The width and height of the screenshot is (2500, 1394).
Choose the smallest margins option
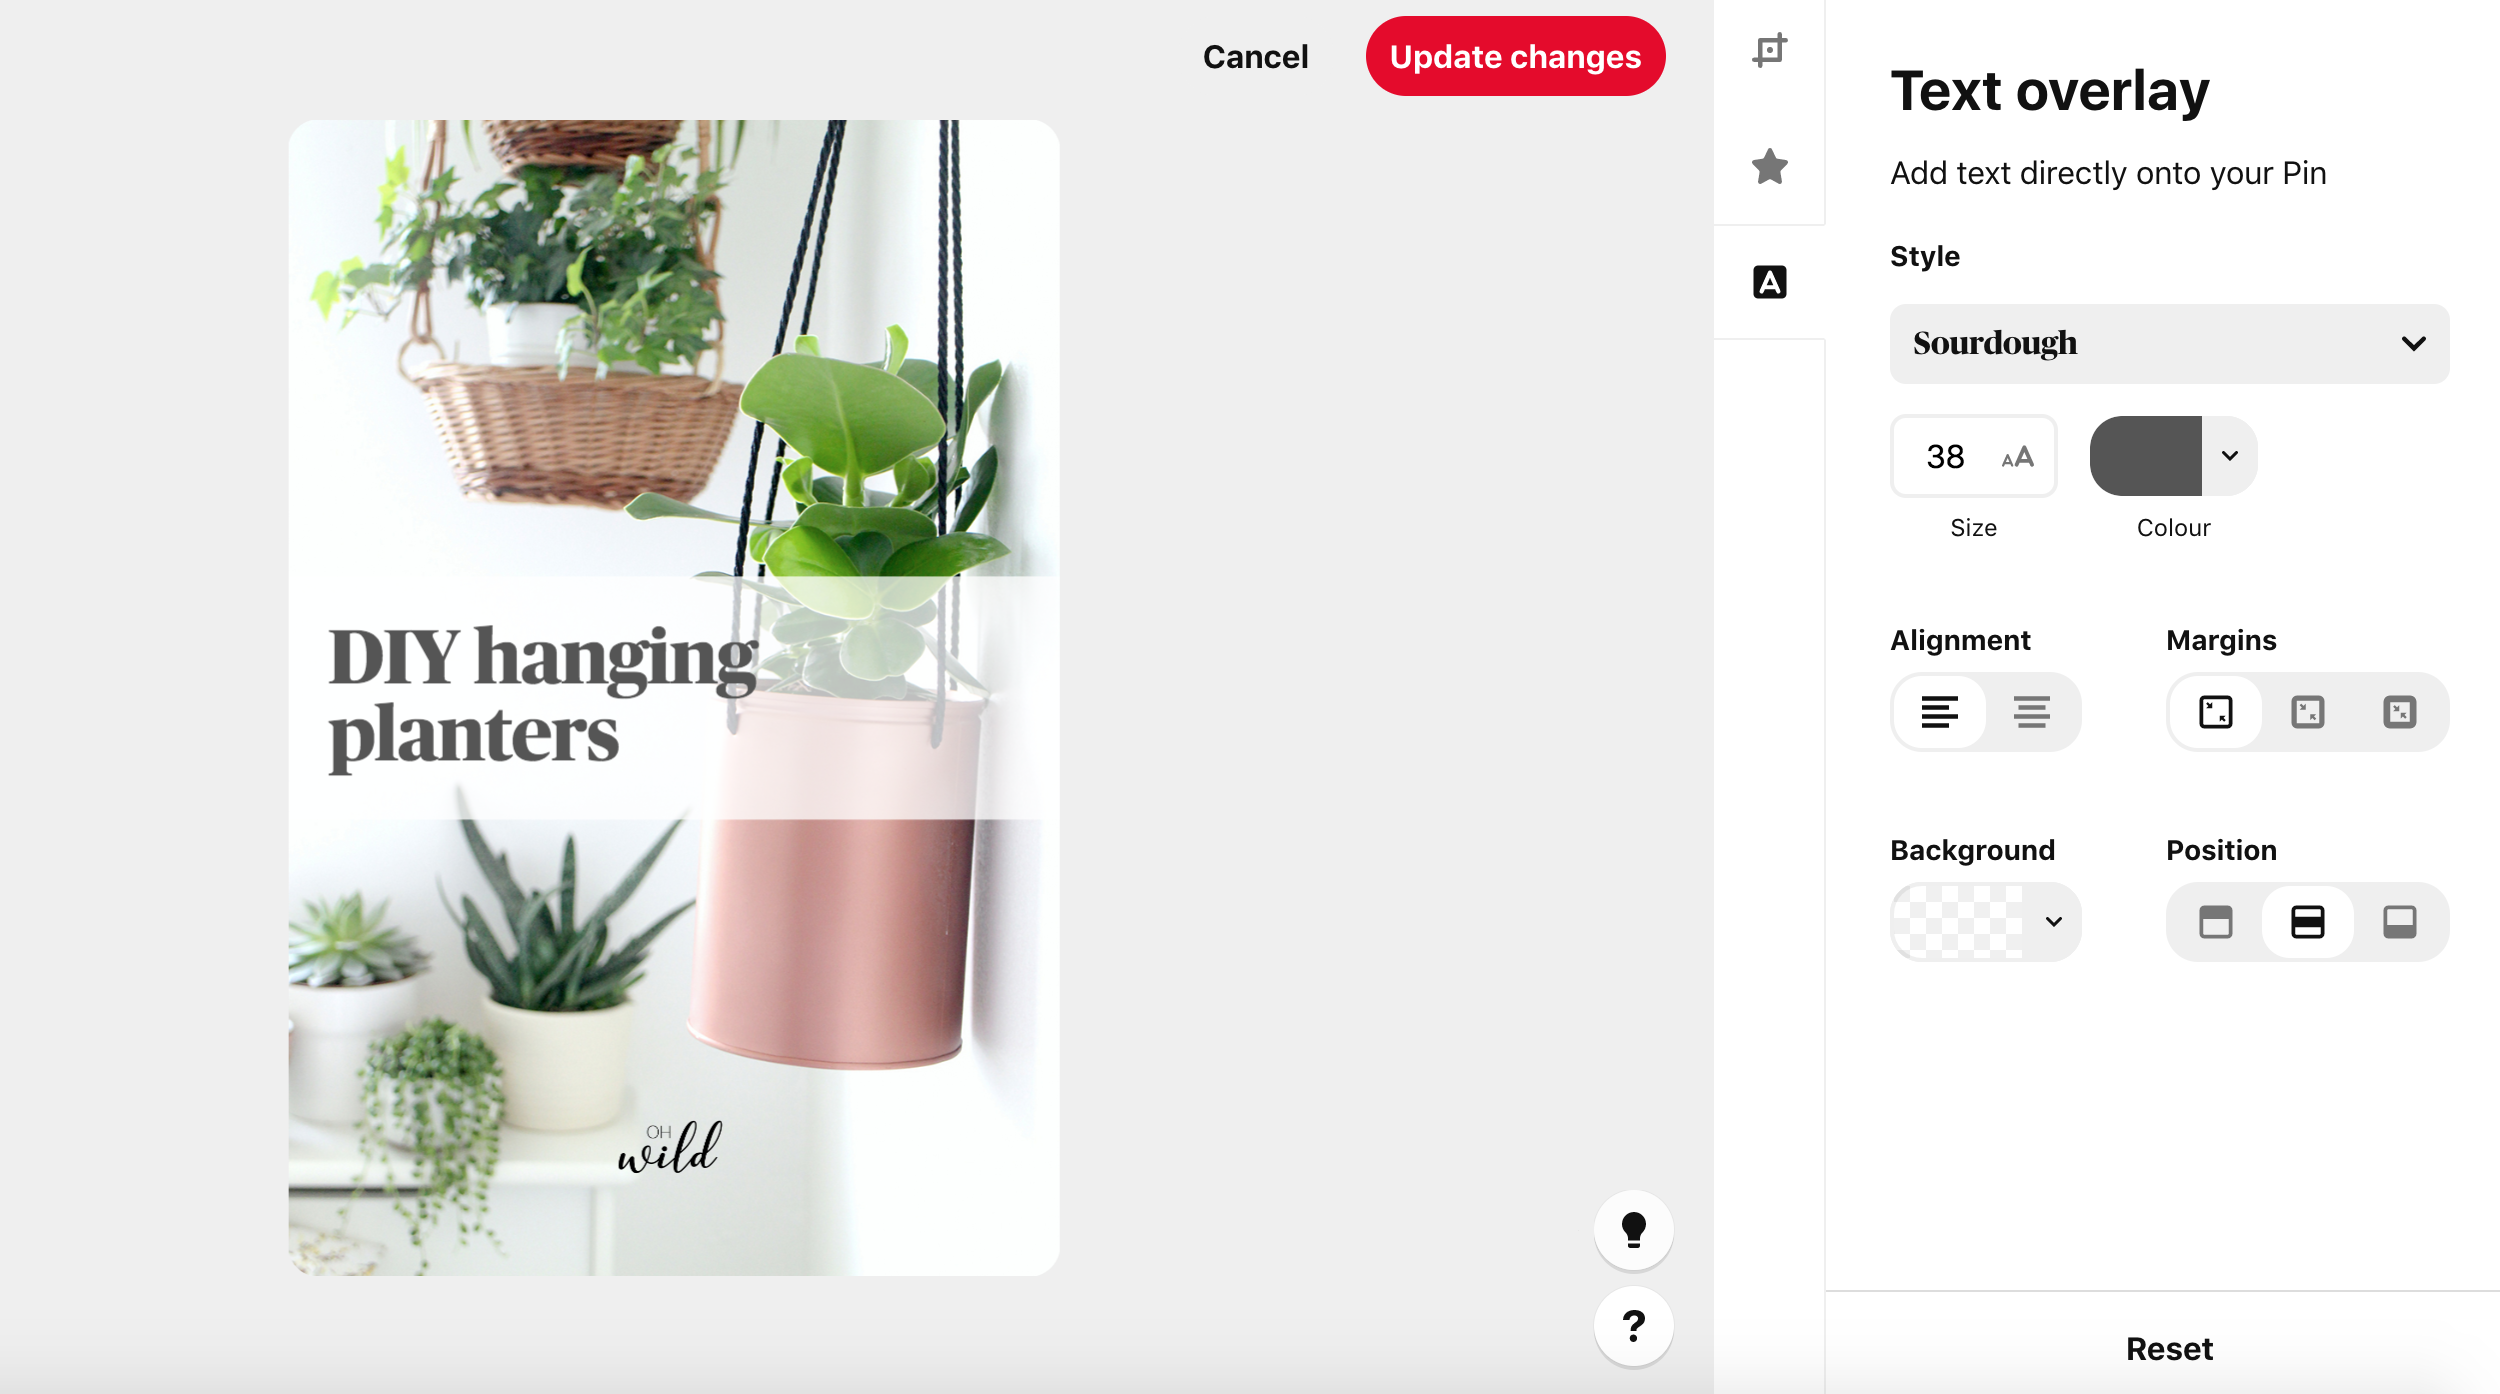click(x=2215, y=712)
